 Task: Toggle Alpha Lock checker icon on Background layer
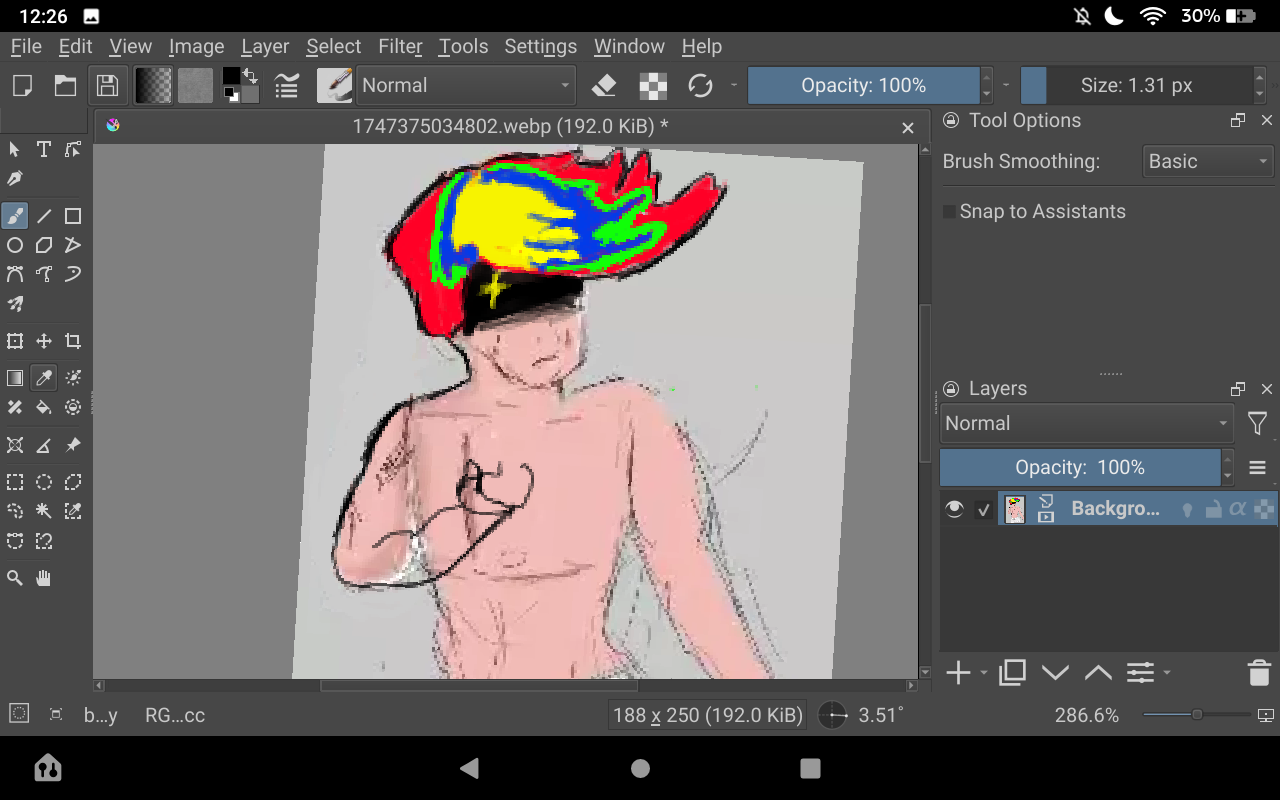(x=1264, y=509)
